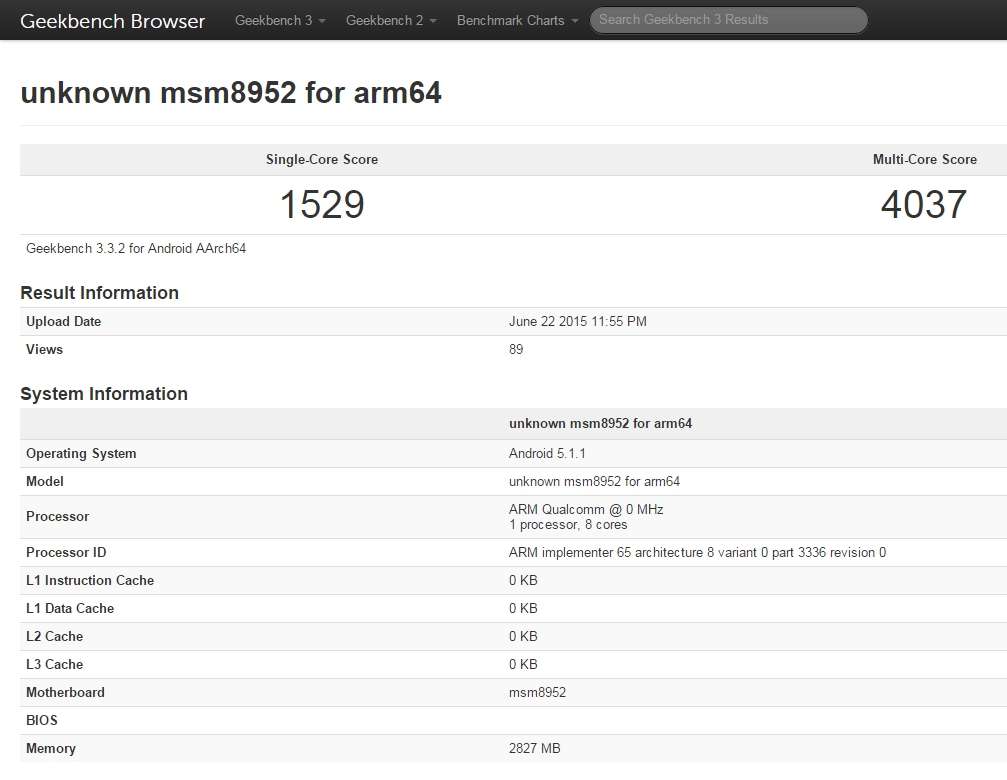Click the Processor ID label
Image resolution: width=1007 pixels, height=780 pixels.
pos(66,552)
